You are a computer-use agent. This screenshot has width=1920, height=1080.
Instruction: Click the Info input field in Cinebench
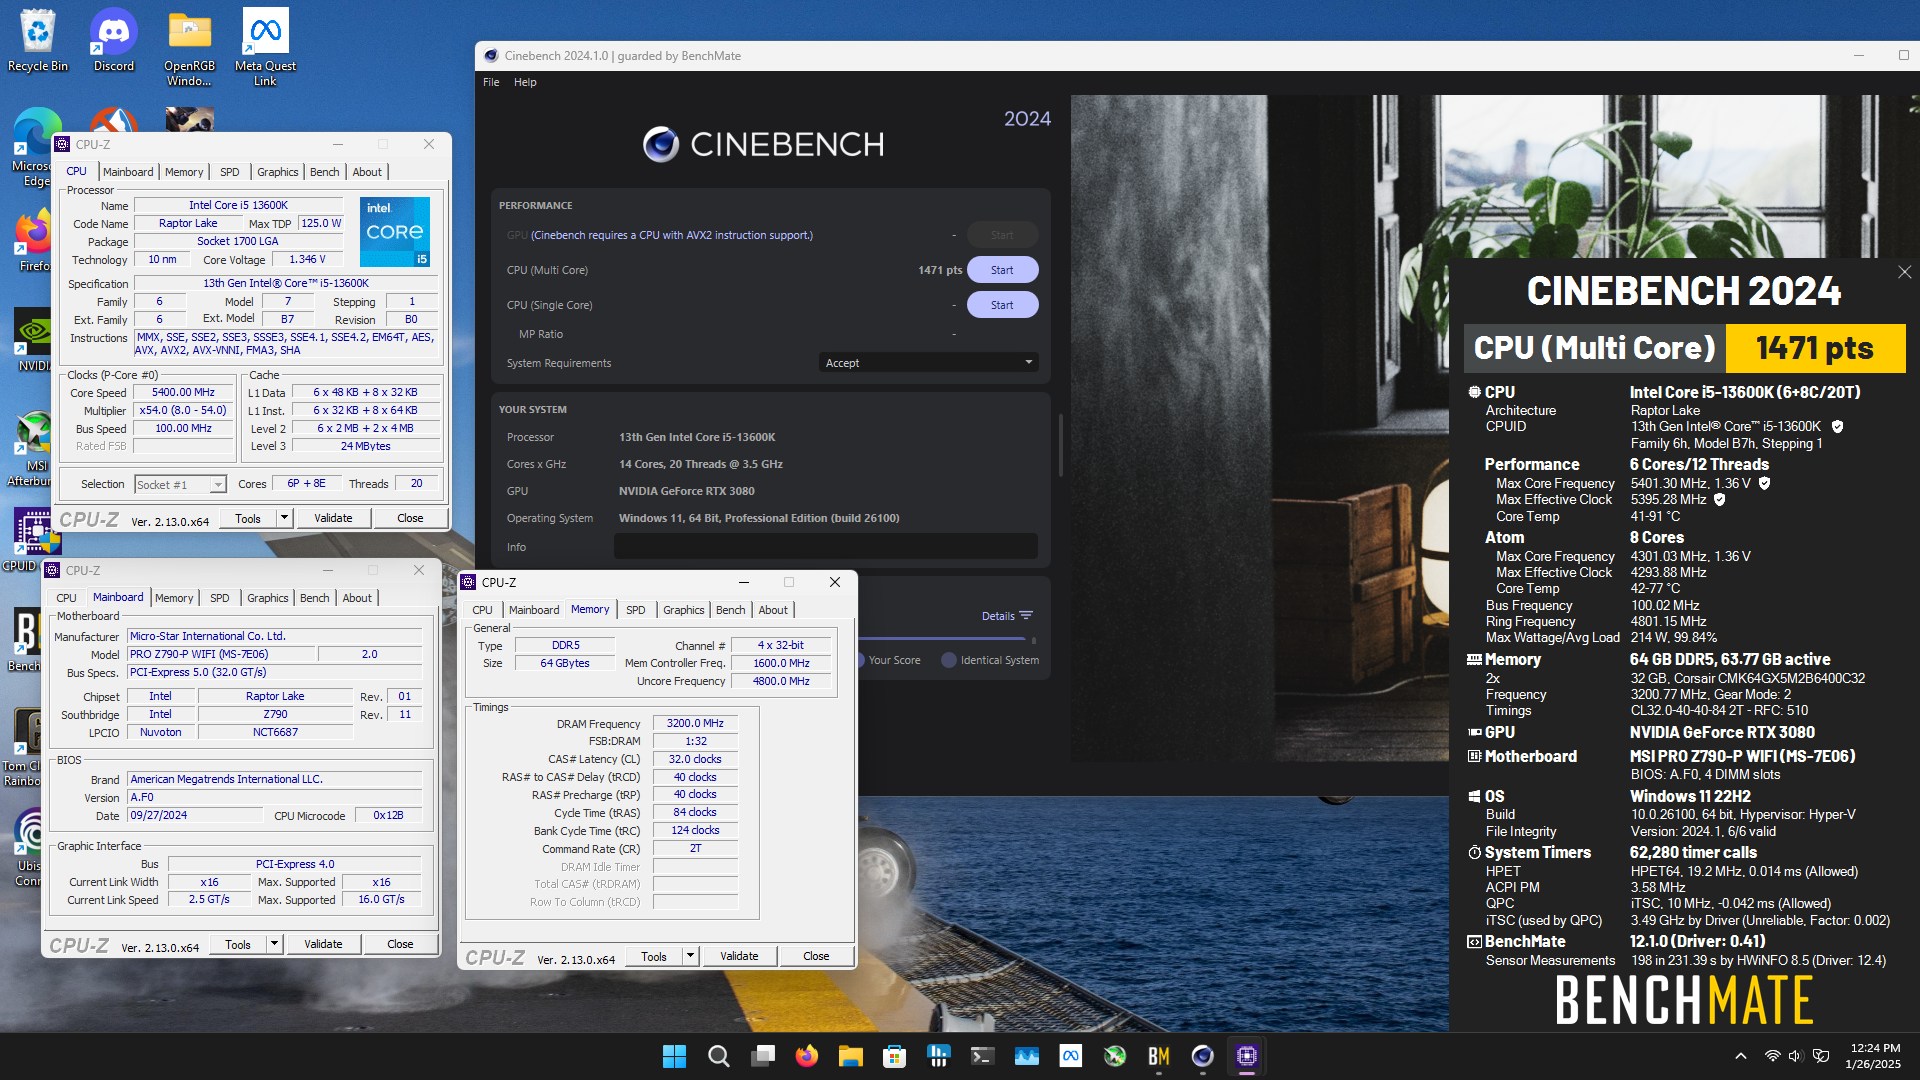pos(826,547)
